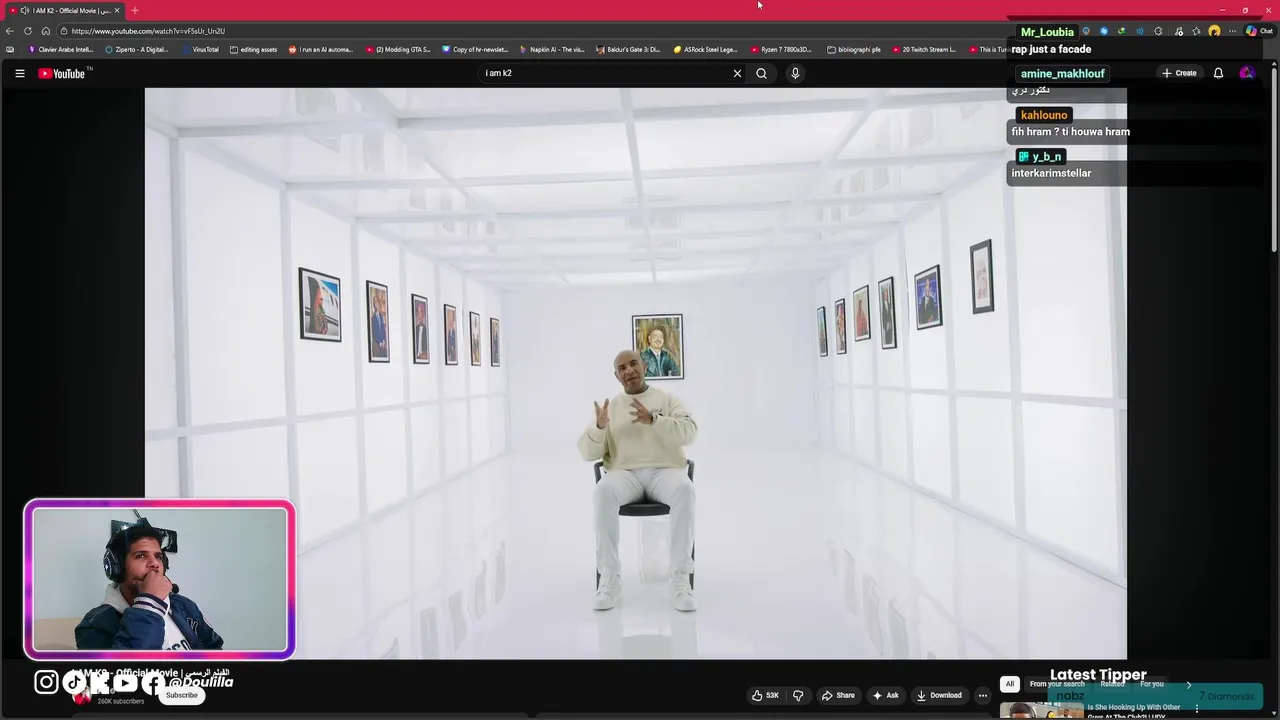Open YouTube notifications bell
Image resolution: width=1280 pixels, height=720 pixels.
tap(1218, 73)
